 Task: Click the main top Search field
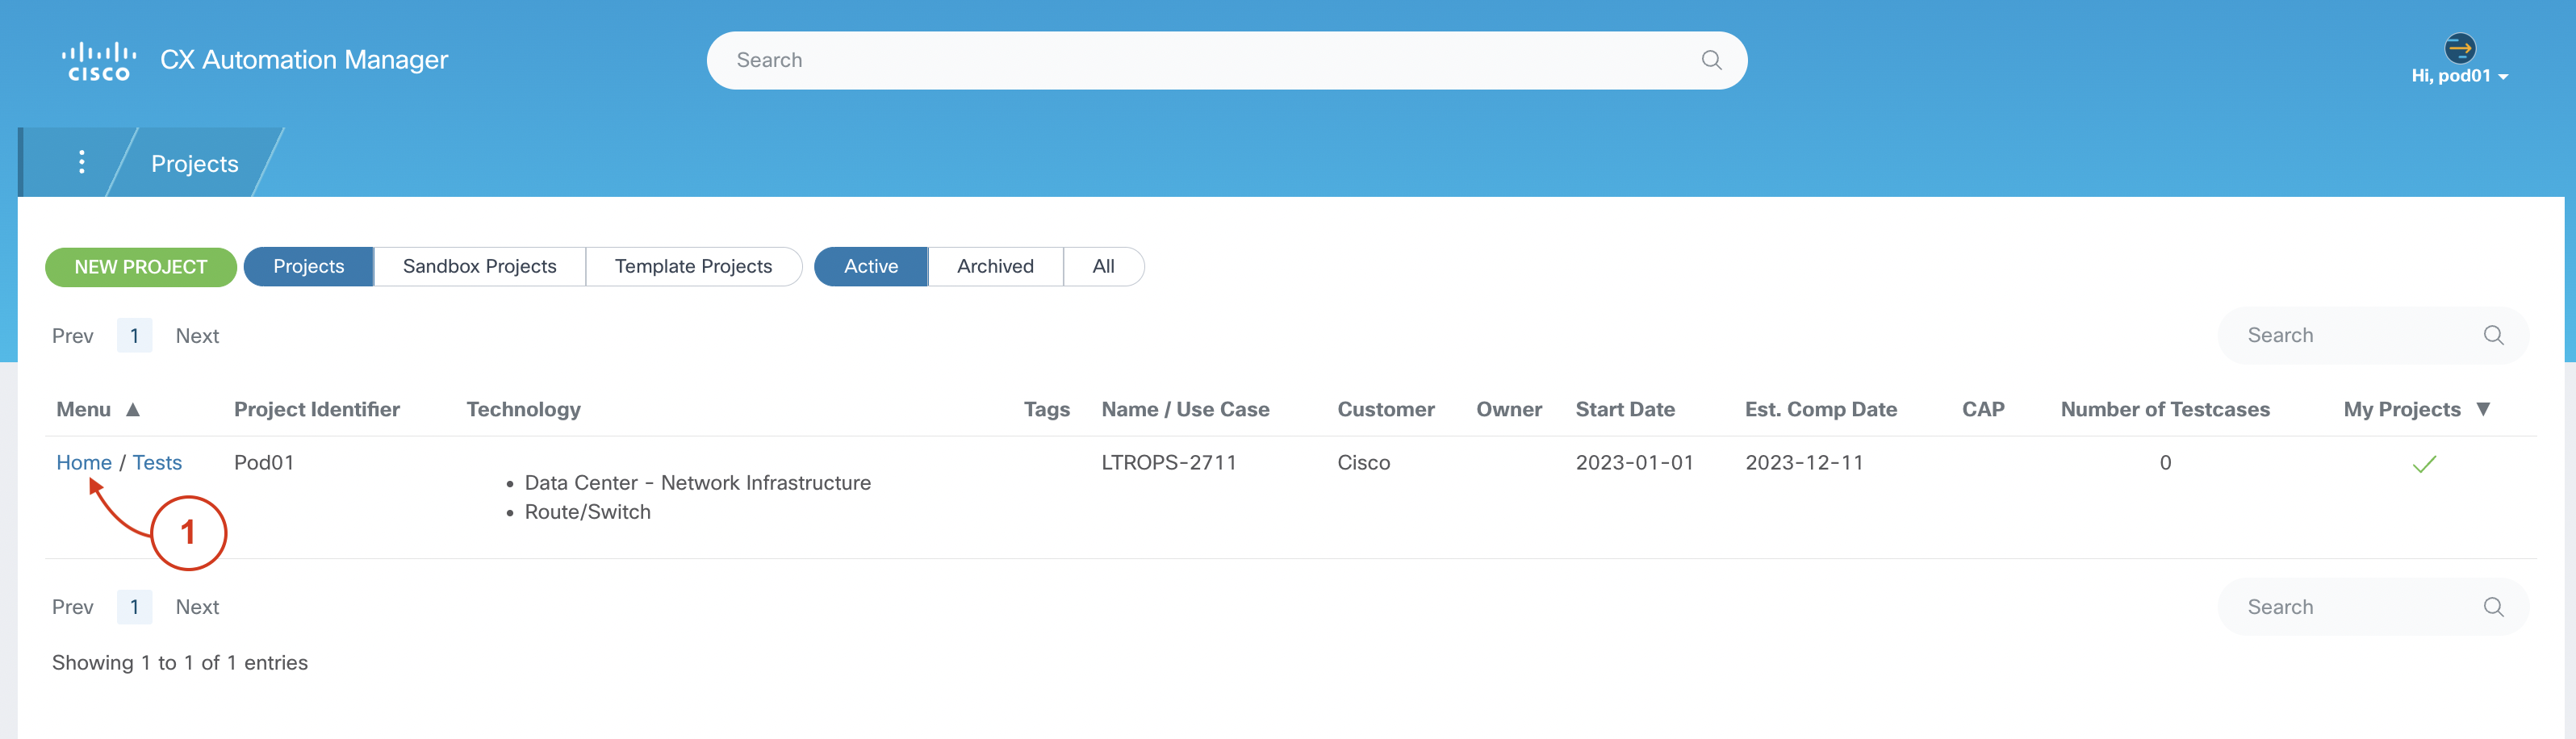click(1200, 60)
